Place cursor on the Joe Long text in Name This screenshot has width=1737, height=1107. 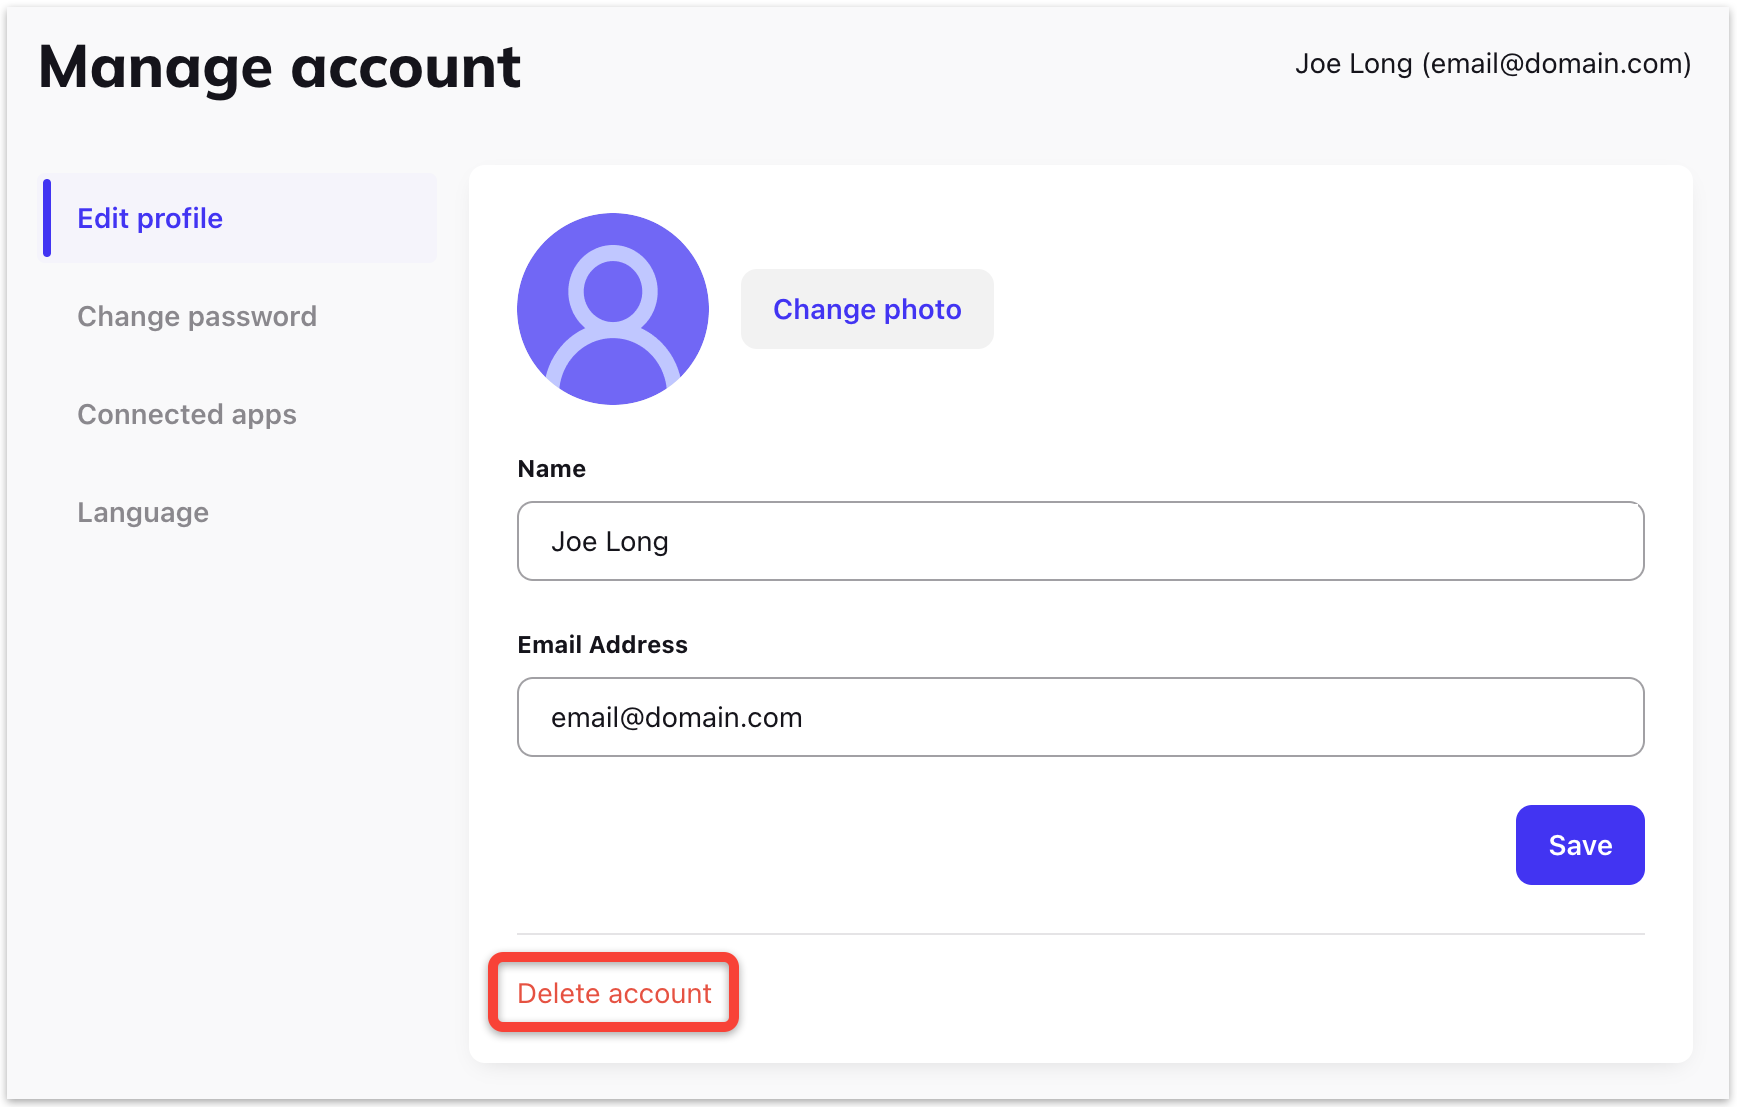coord(609,542)
